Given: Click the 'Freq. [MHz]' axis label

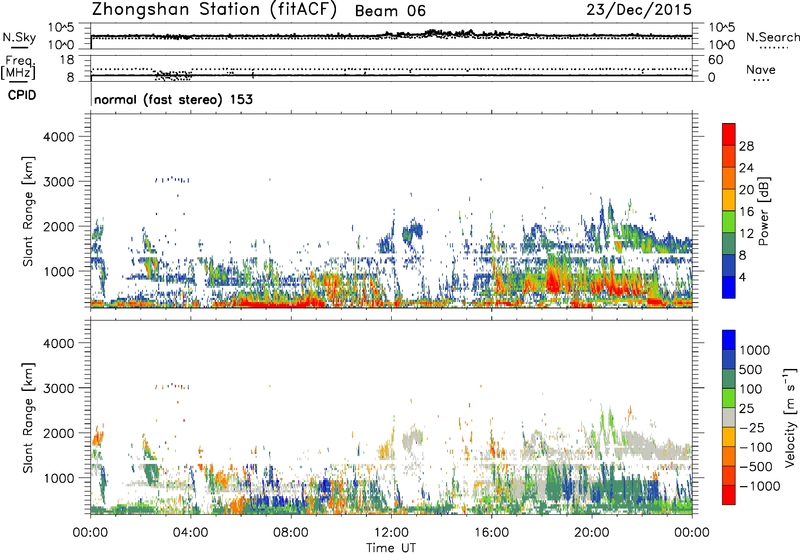Looking at the screenshot, I should (x=18, y=68).
